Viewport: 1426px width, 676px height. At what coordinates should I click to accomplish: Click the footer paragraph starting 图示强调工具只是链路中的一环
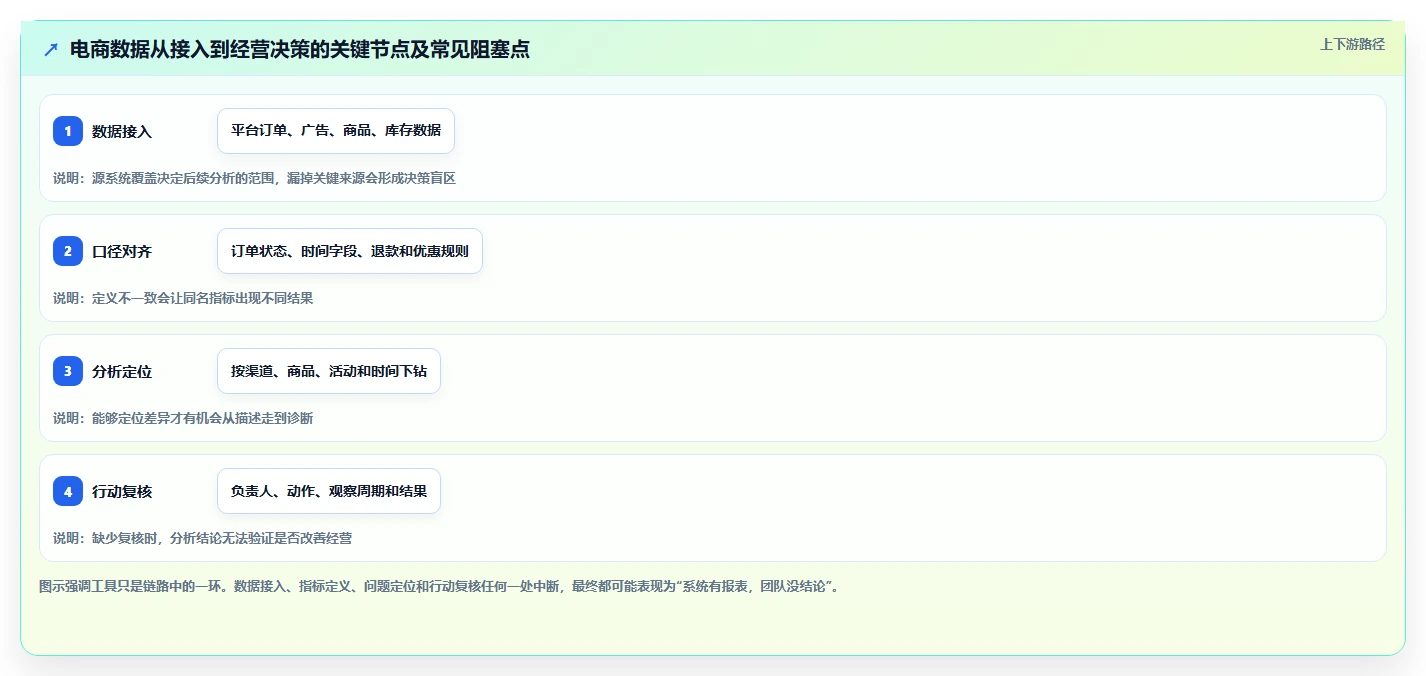coord(441,586)
